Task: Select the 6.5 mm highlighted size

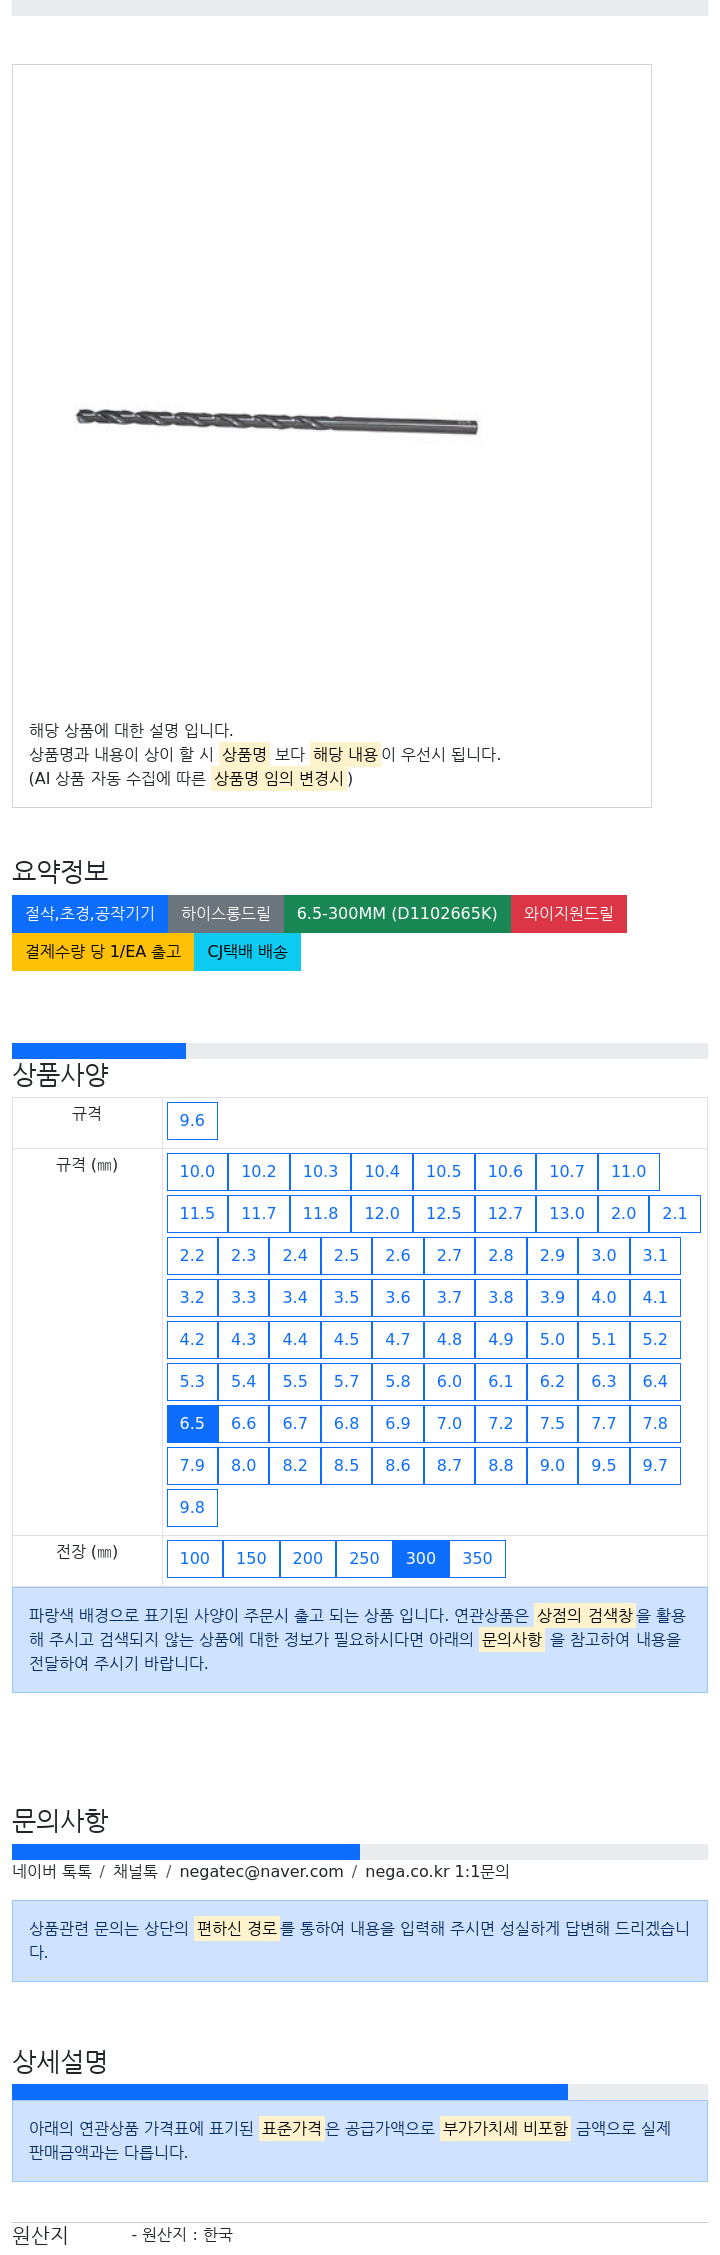Action: tap(192, 1423)
